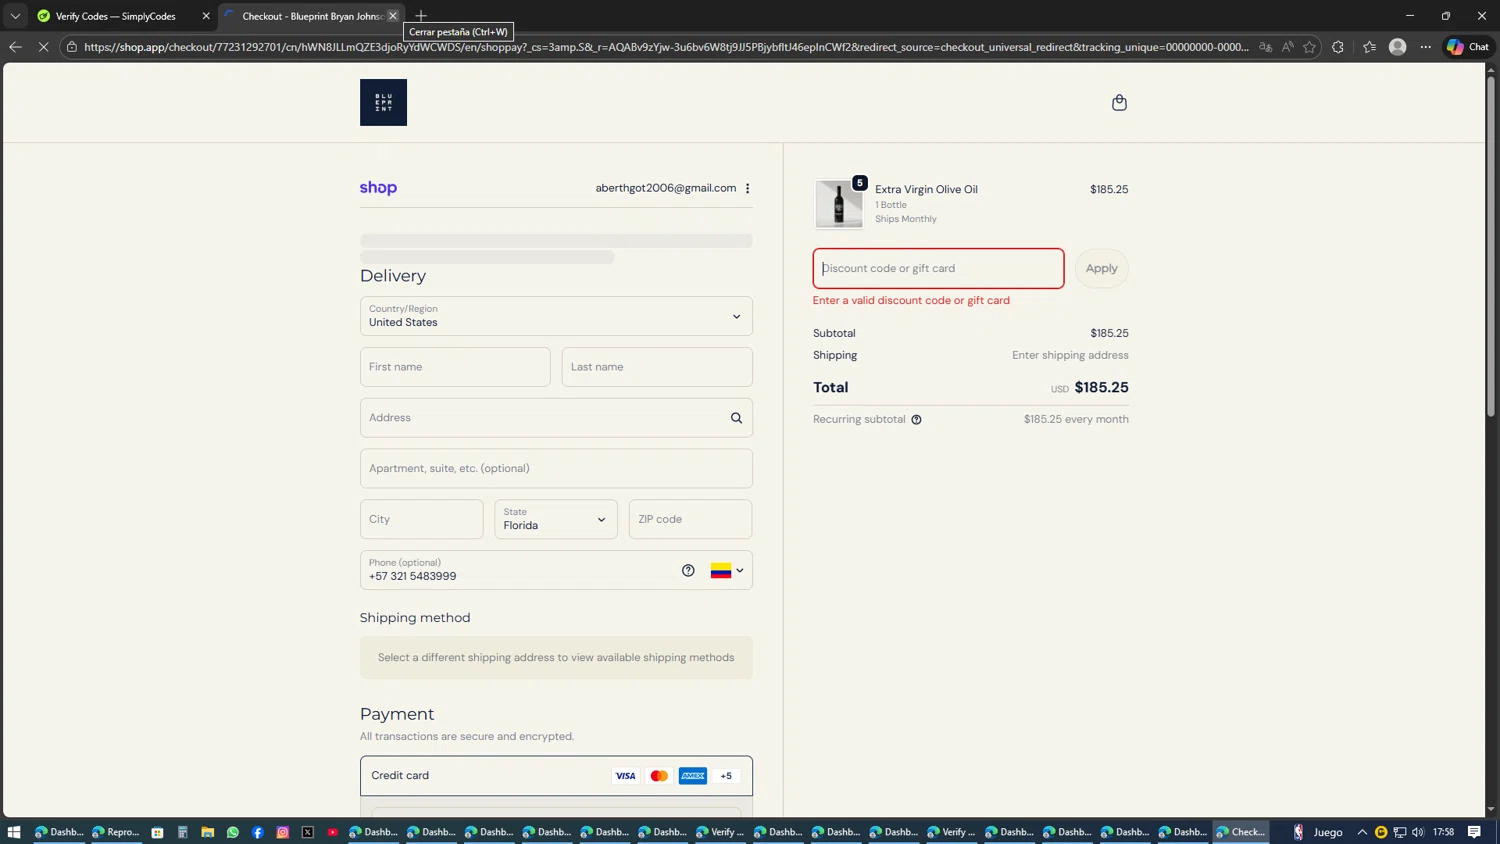The height and width of the screenshot is (844, 1500).
Task: Show hidden system tray icons
Action: 1362,832
